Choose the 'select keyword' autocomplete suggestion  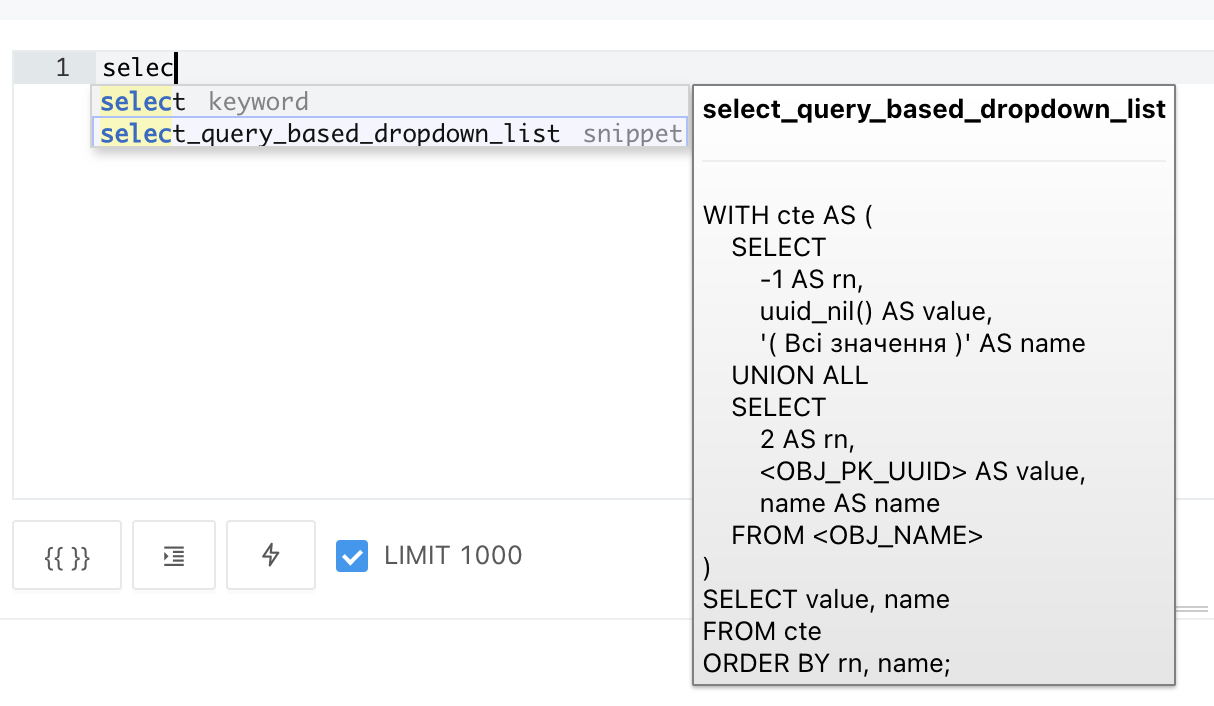tap(390, 101)
